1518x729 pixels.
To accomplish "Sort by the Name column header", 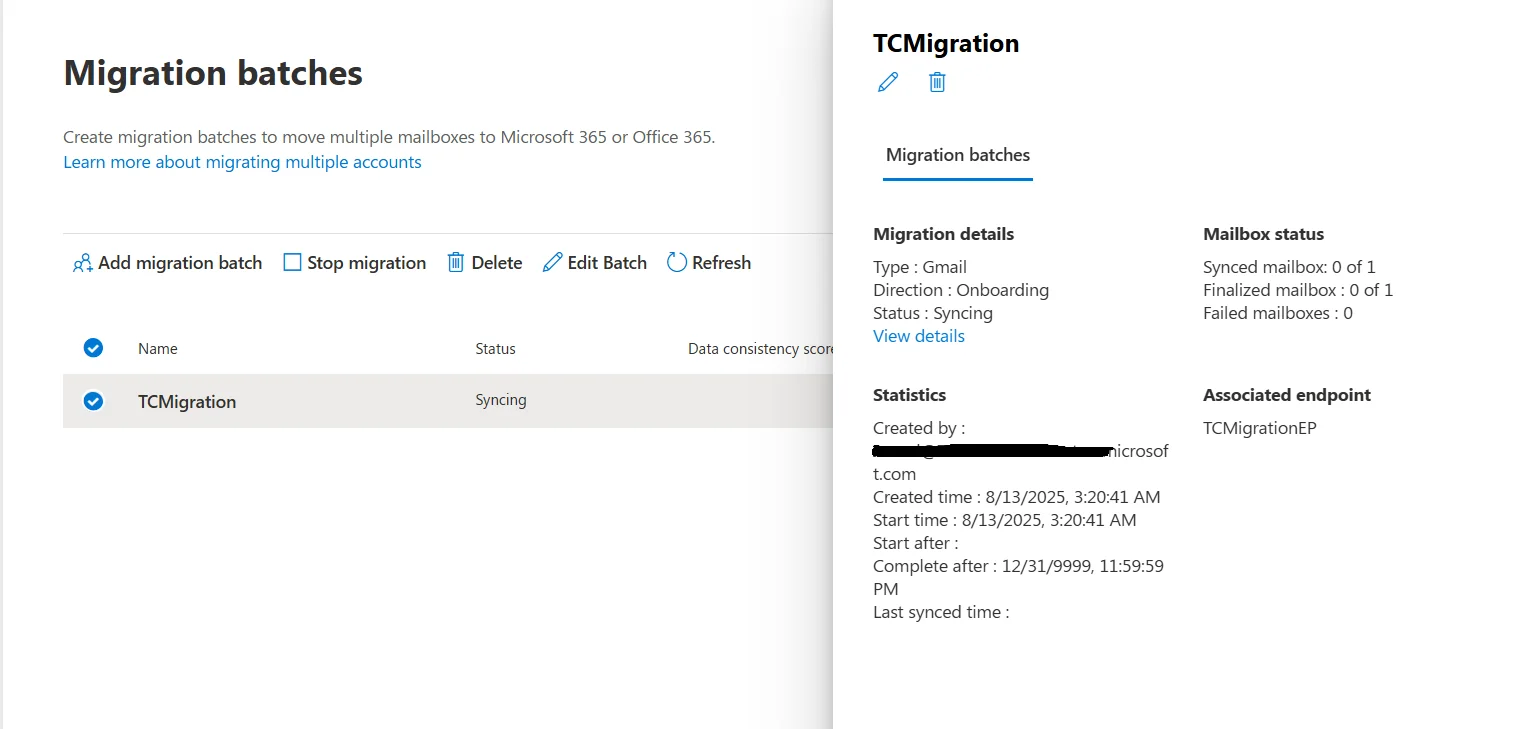I will (158, 349).
